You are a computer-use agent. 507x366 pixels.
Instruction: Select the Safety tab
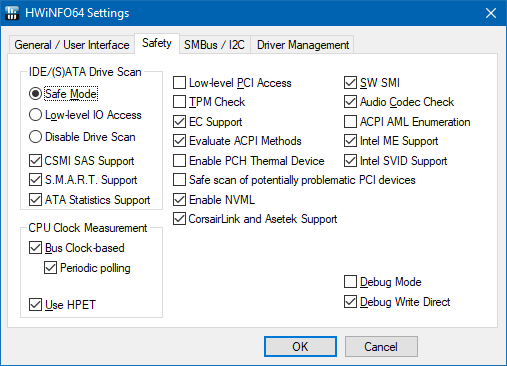pos(157,43)
